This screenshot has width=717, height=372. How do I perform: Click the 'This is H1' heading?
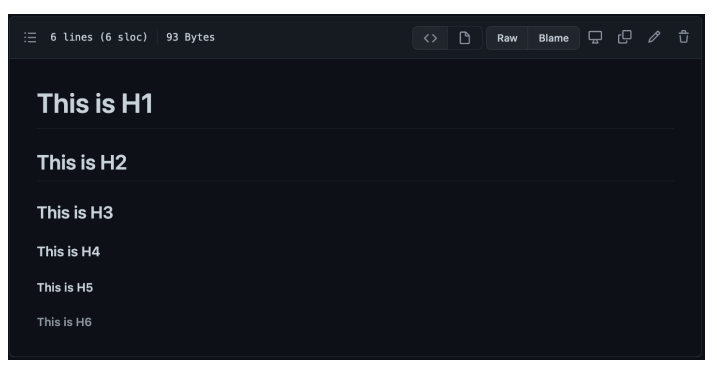tap(95, 103)
